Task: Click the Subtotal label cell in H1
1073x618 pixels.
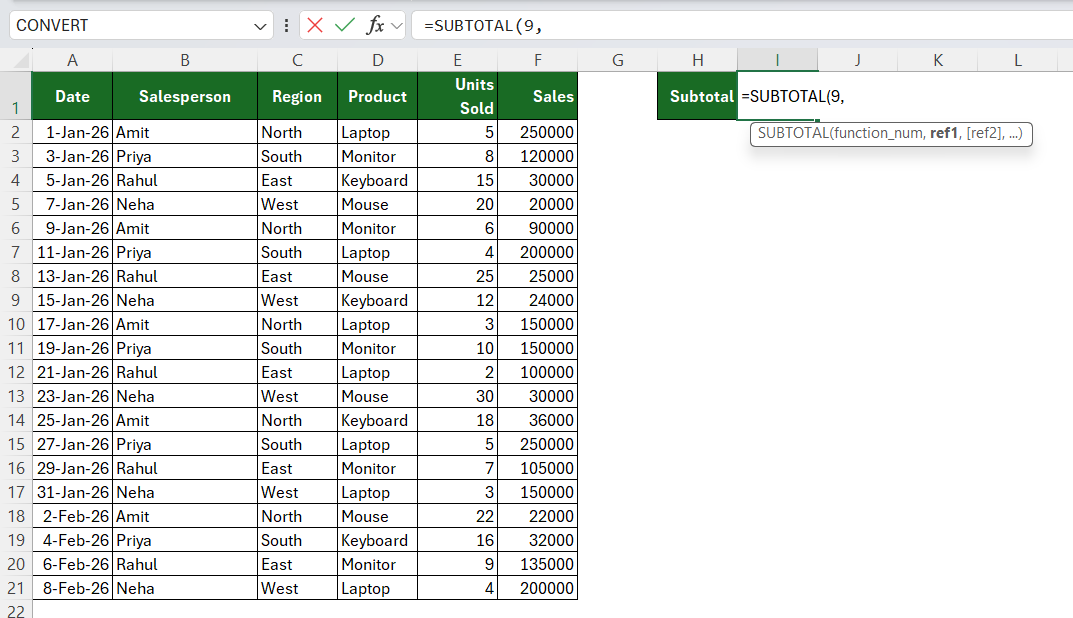Action: [697, 96]
